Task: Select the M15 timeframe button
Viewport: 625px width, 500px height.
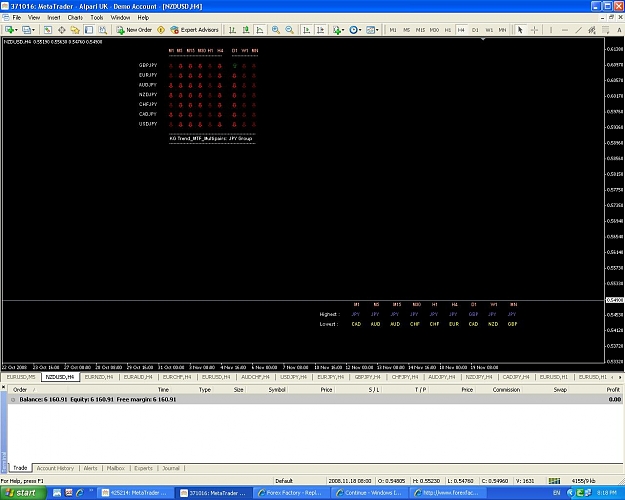Action: click(420, 30)
